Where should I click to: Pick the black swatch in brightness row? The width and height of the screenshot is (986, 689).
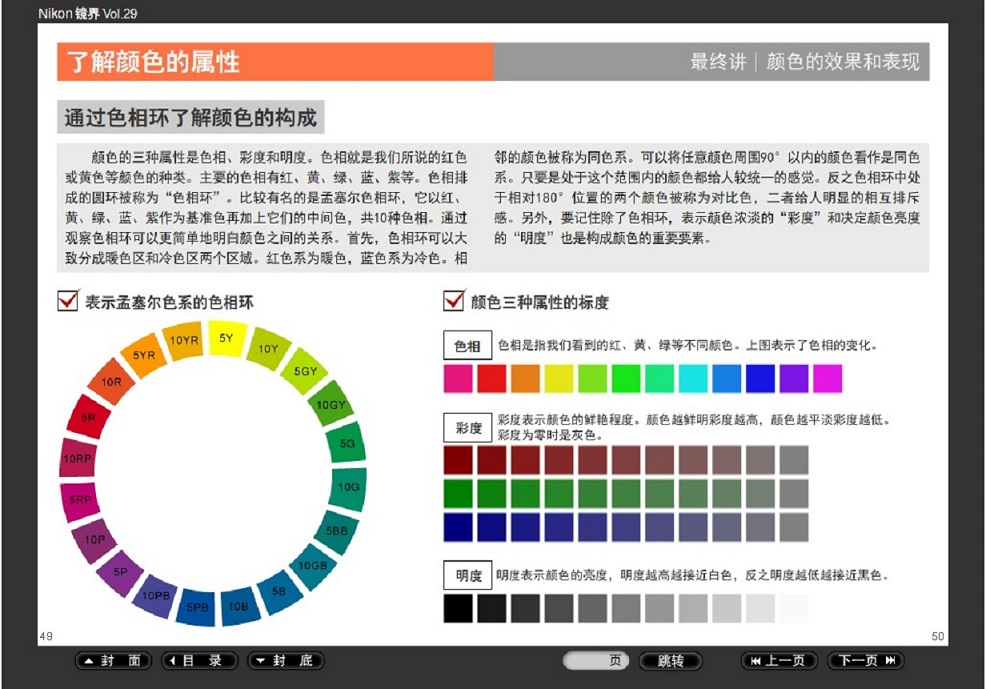(x=458, y=608)
